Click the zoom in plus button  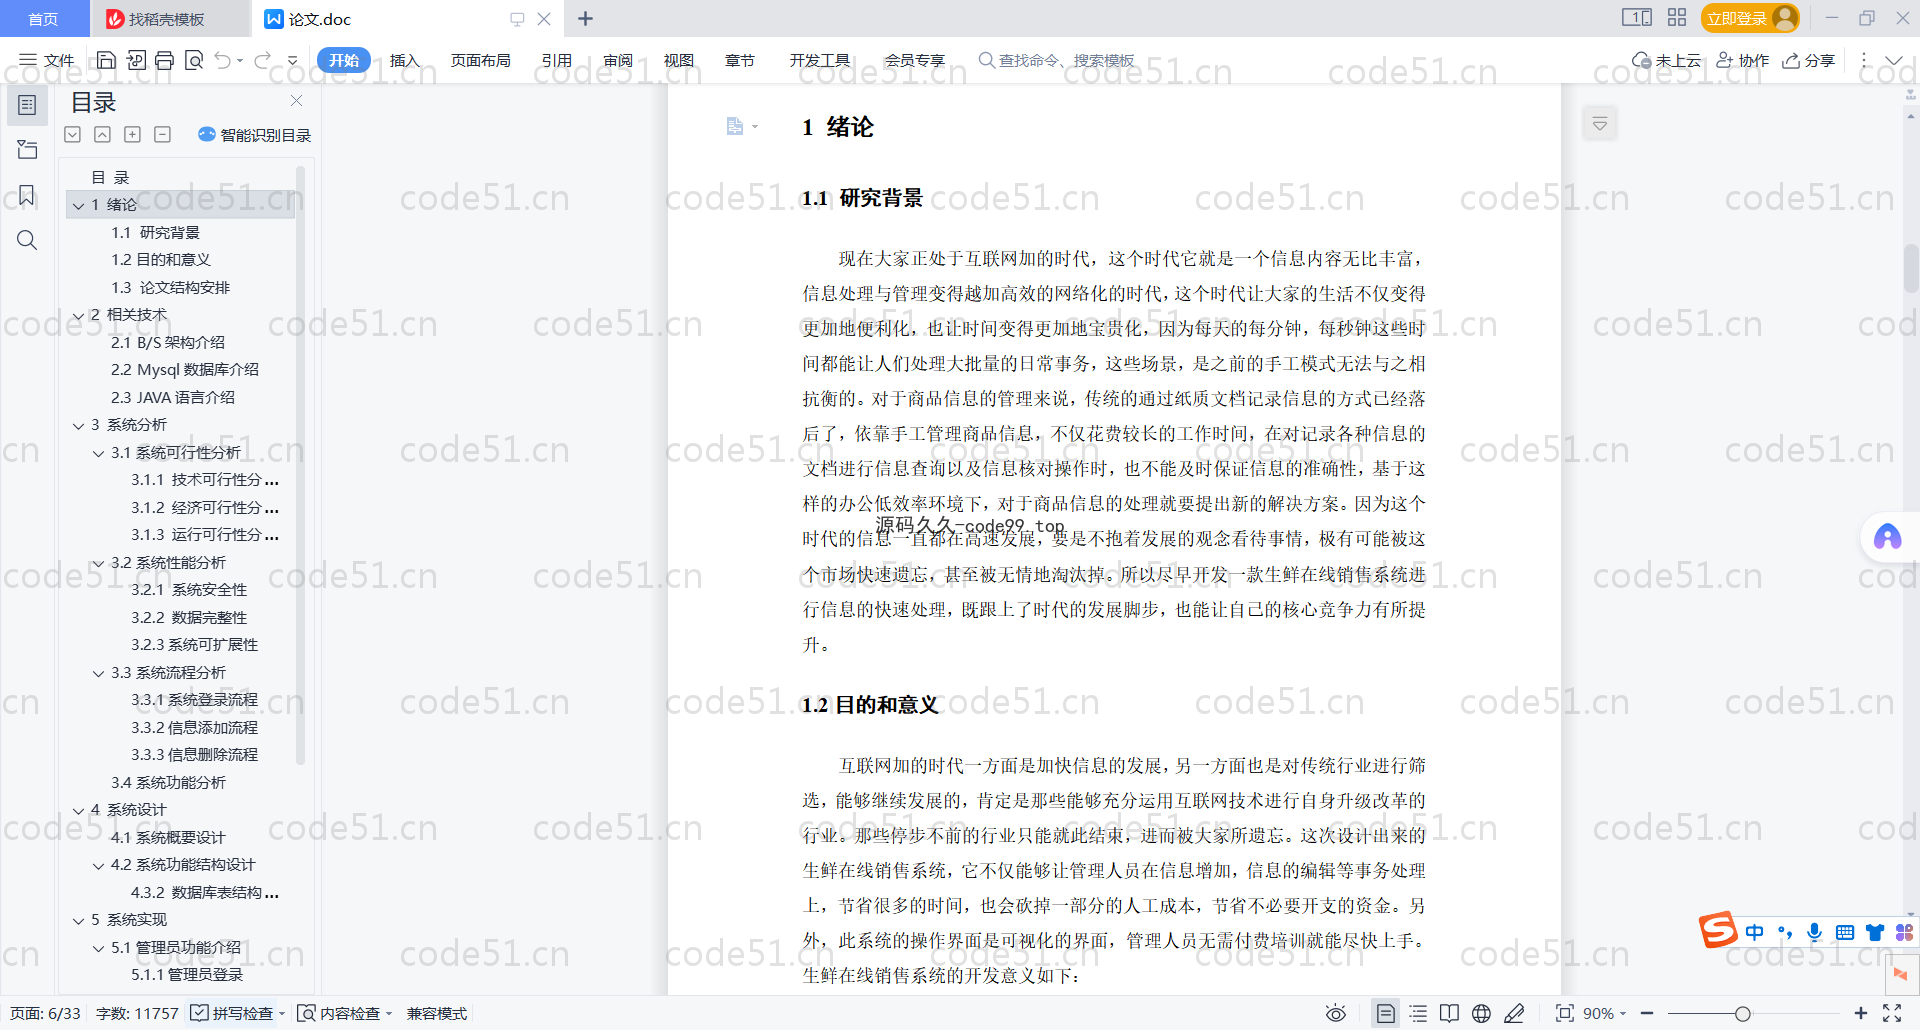click(x=1860, y=1013)
